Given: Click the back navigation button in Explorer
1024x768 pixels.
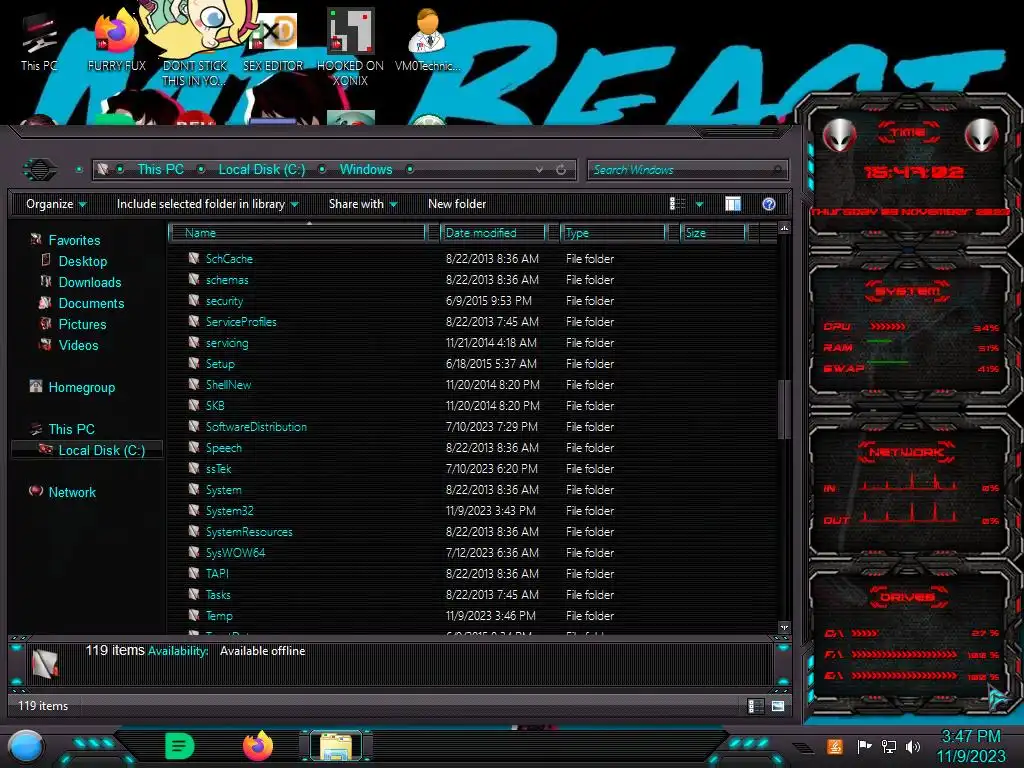Looking at the screenshot, I should 40,170.
